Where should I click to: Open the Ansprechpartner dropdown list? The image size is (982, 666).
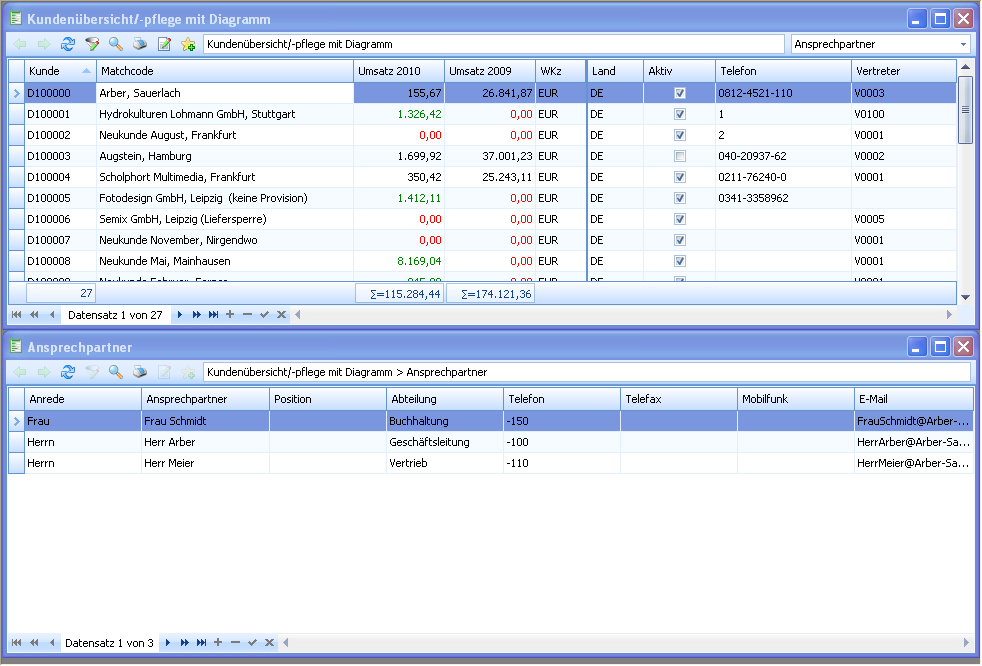(x=963, y=44)
